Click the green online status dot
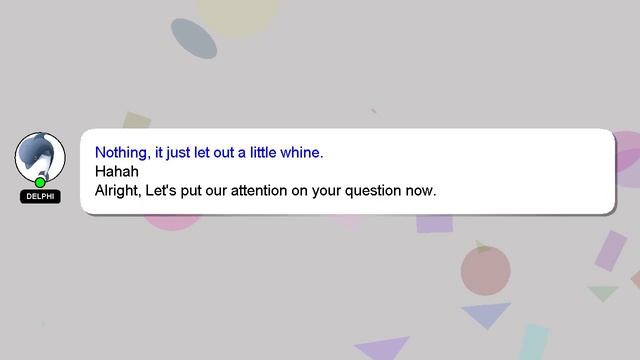 click(40, 182)
